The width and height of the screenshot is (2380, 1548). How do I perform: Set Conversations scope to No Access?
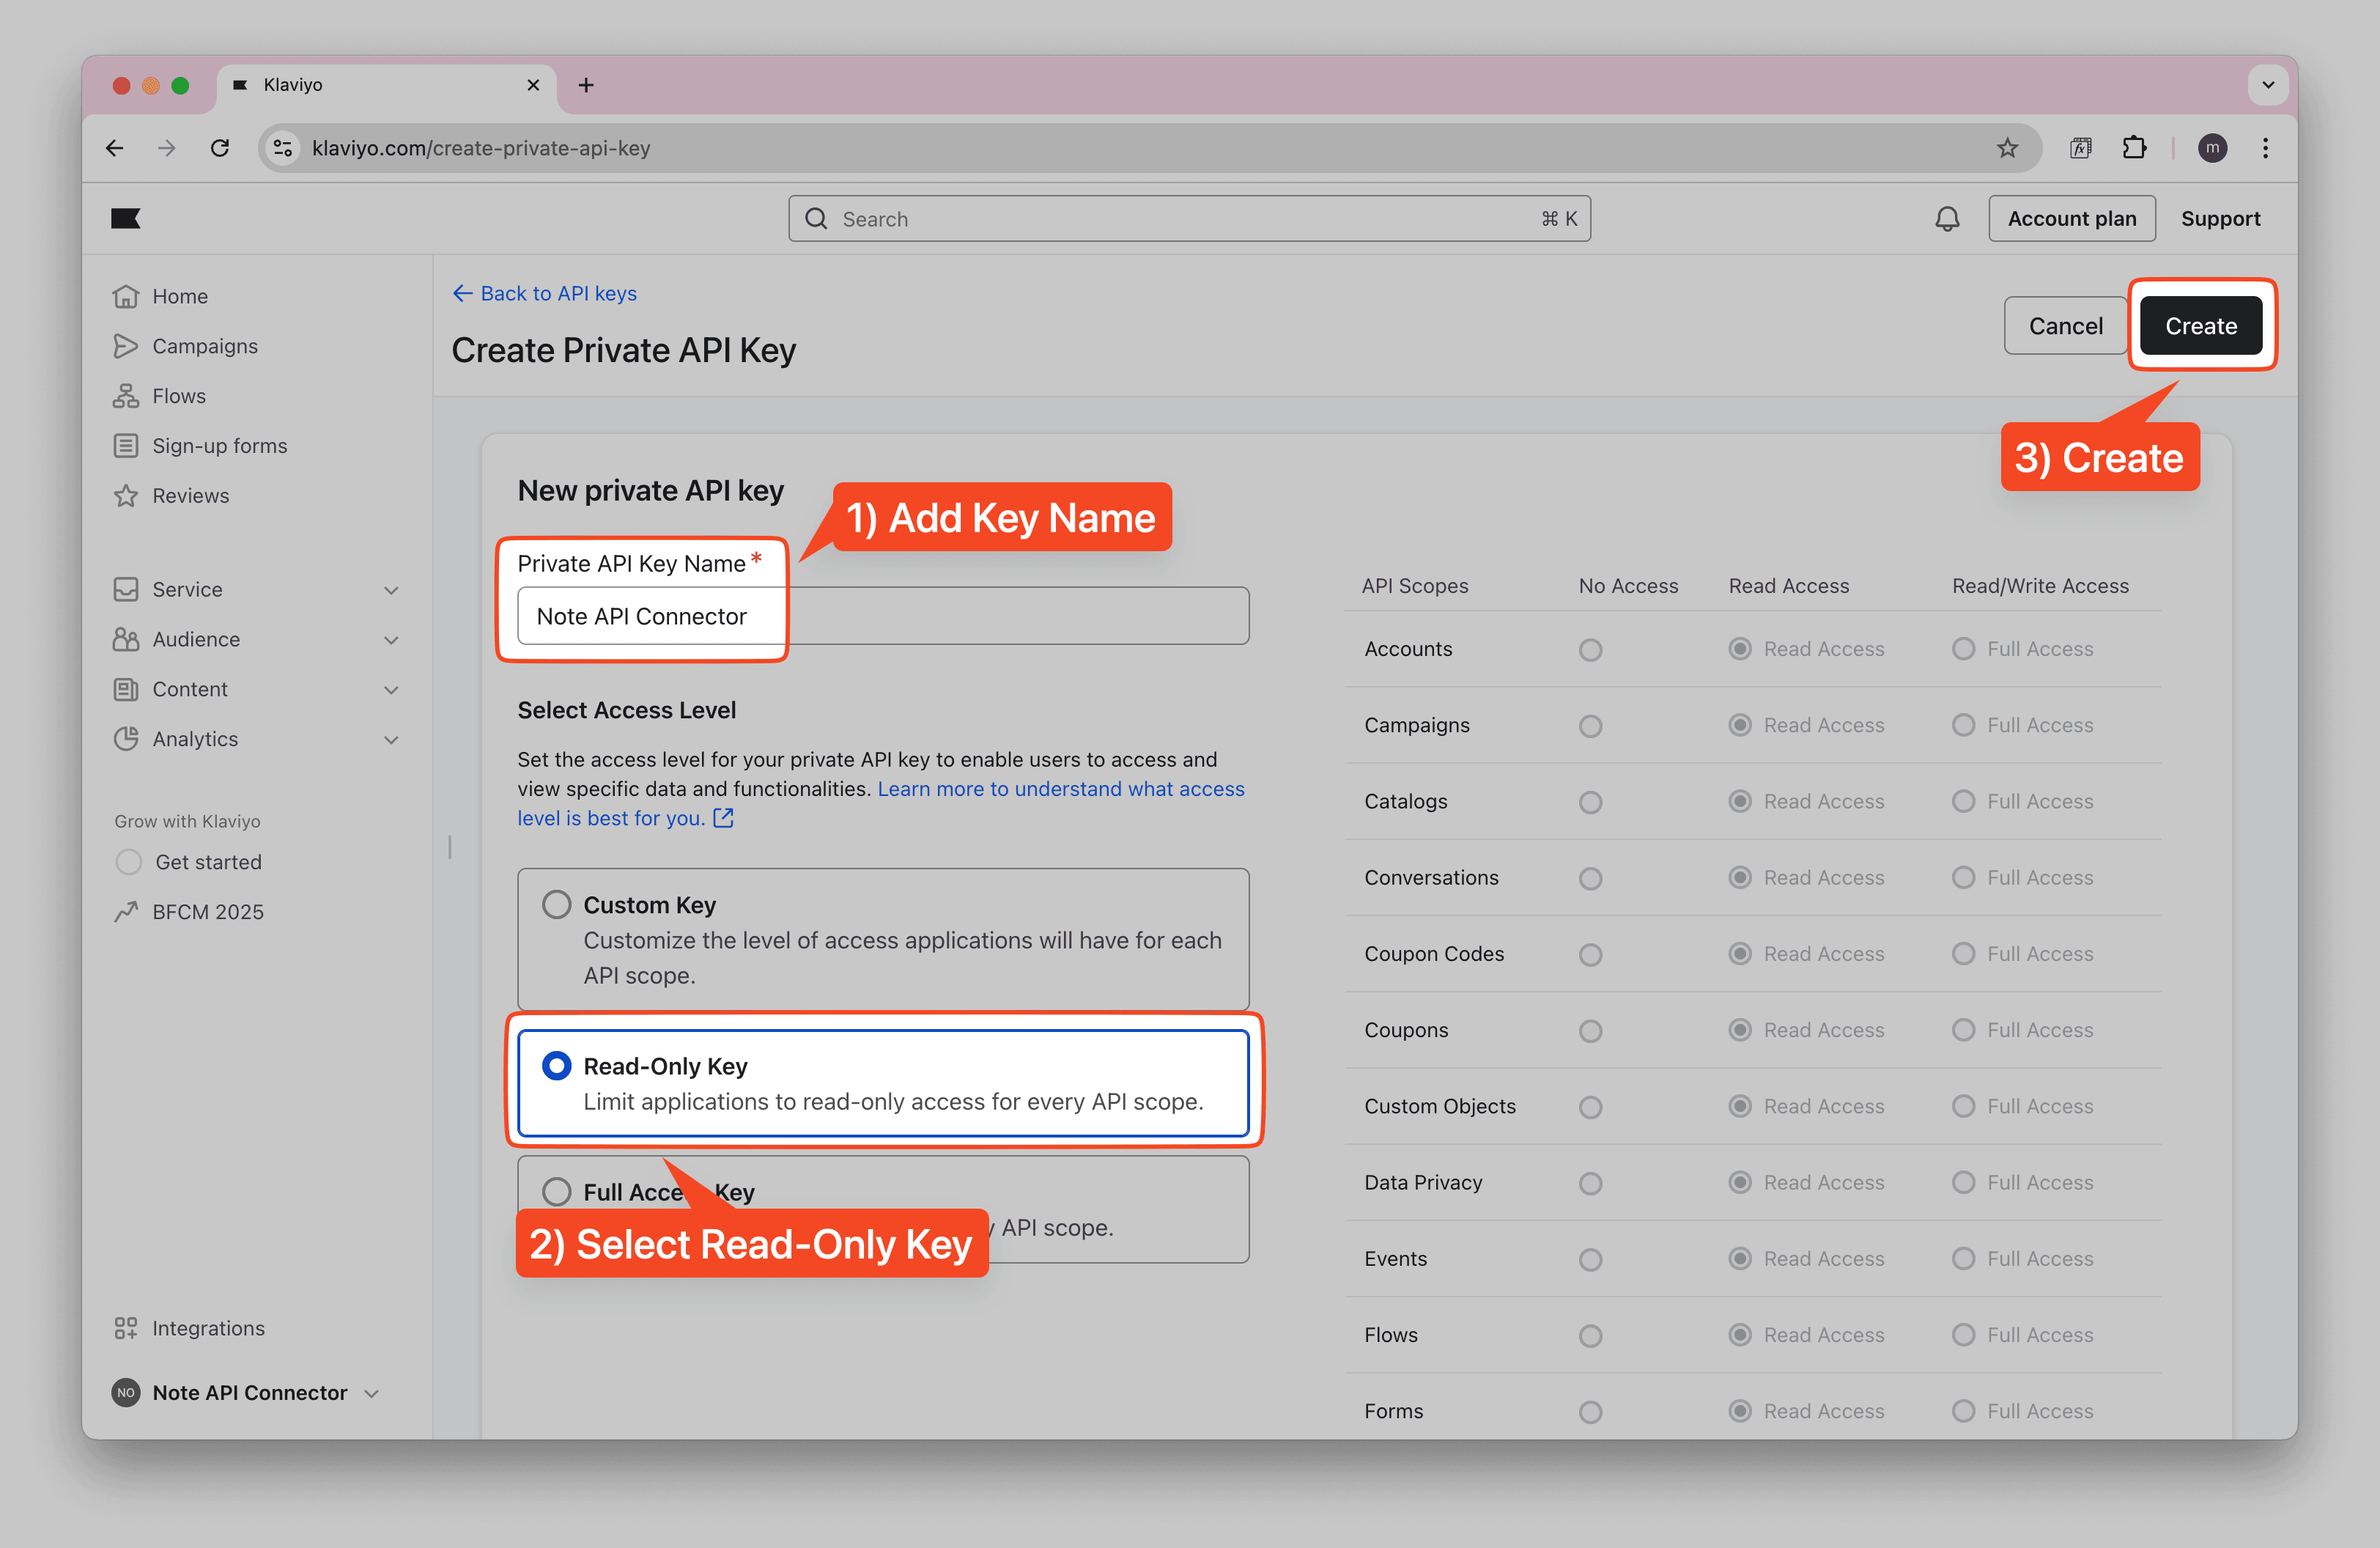pos(1590,878)
